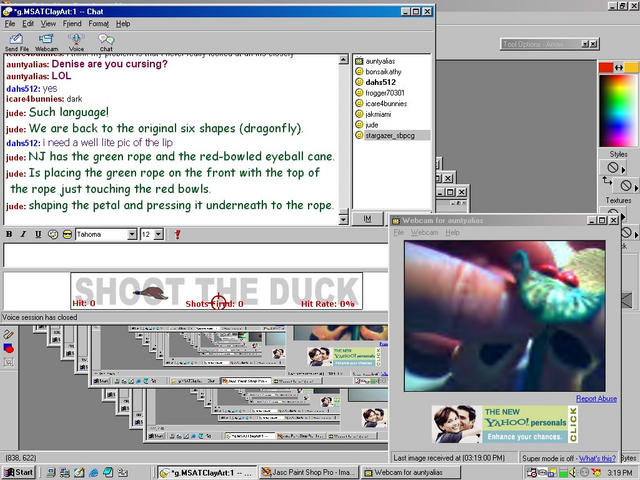Click the IM button below user list

(367, 219)
